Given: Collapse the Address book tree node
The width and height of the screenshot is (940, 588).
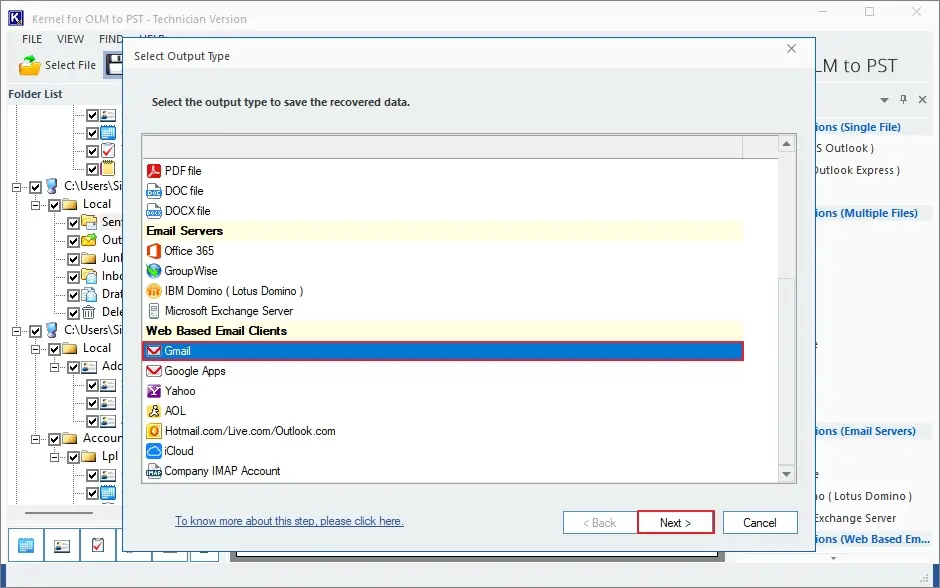Looking at the screenshot, I should tap(55, 367).
